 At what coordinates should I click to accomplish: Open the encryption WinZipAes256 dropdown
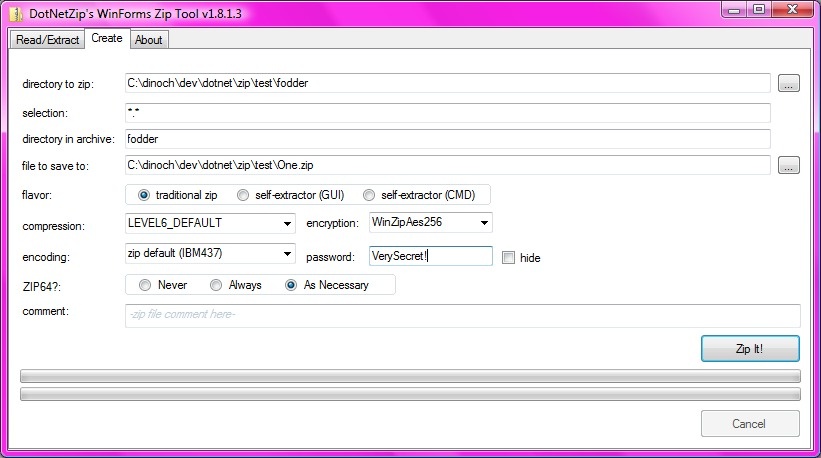pos(484,222)
